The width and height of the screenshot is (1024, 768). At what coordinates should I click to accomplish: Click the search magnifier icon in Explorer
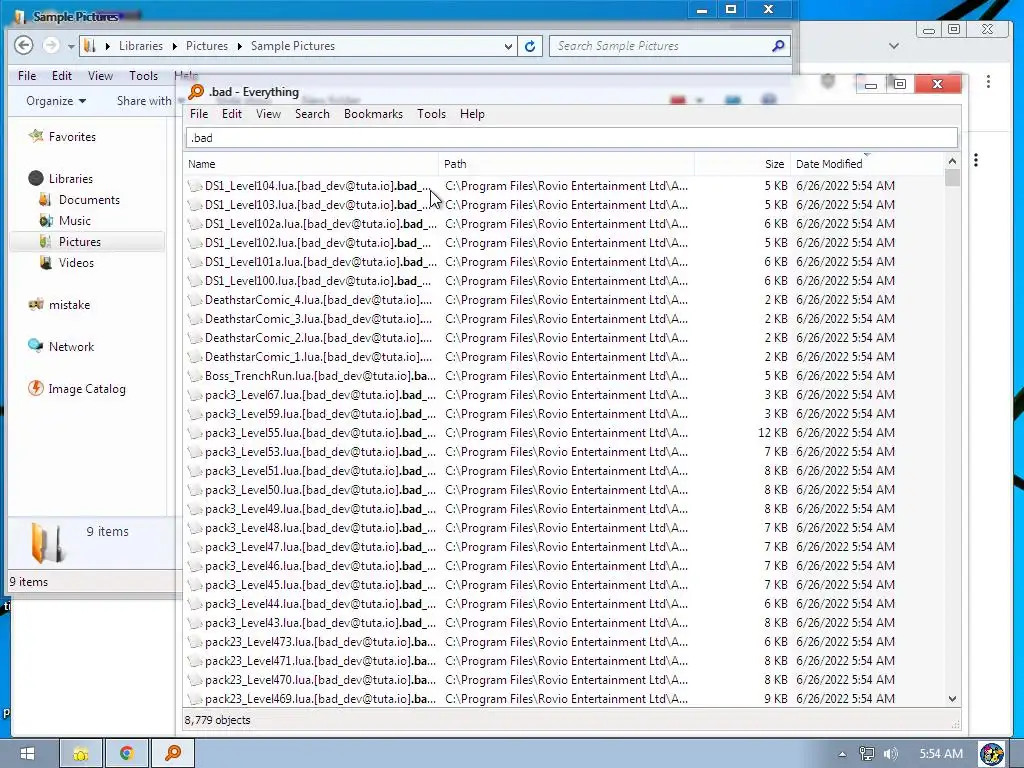click(778, 46)
